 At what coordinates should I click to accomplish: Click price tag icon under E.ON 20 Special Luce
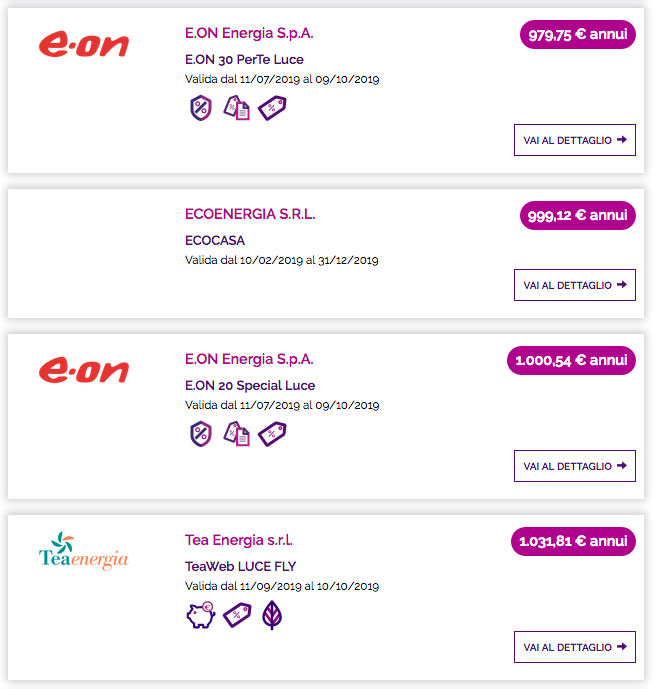click(x=272, y=434)
